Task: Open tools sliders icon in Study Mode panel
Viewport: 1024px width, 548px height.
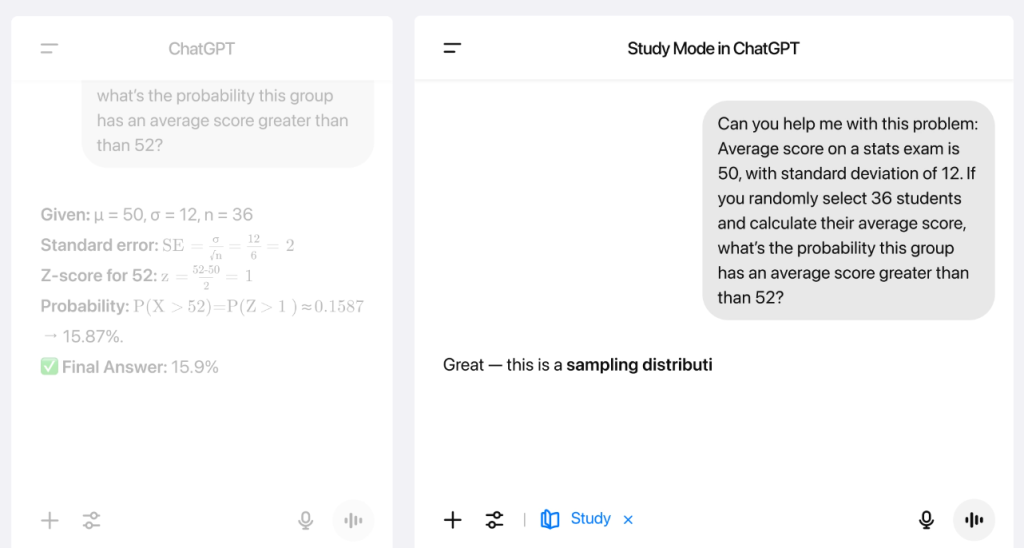Action: point(494,520)
